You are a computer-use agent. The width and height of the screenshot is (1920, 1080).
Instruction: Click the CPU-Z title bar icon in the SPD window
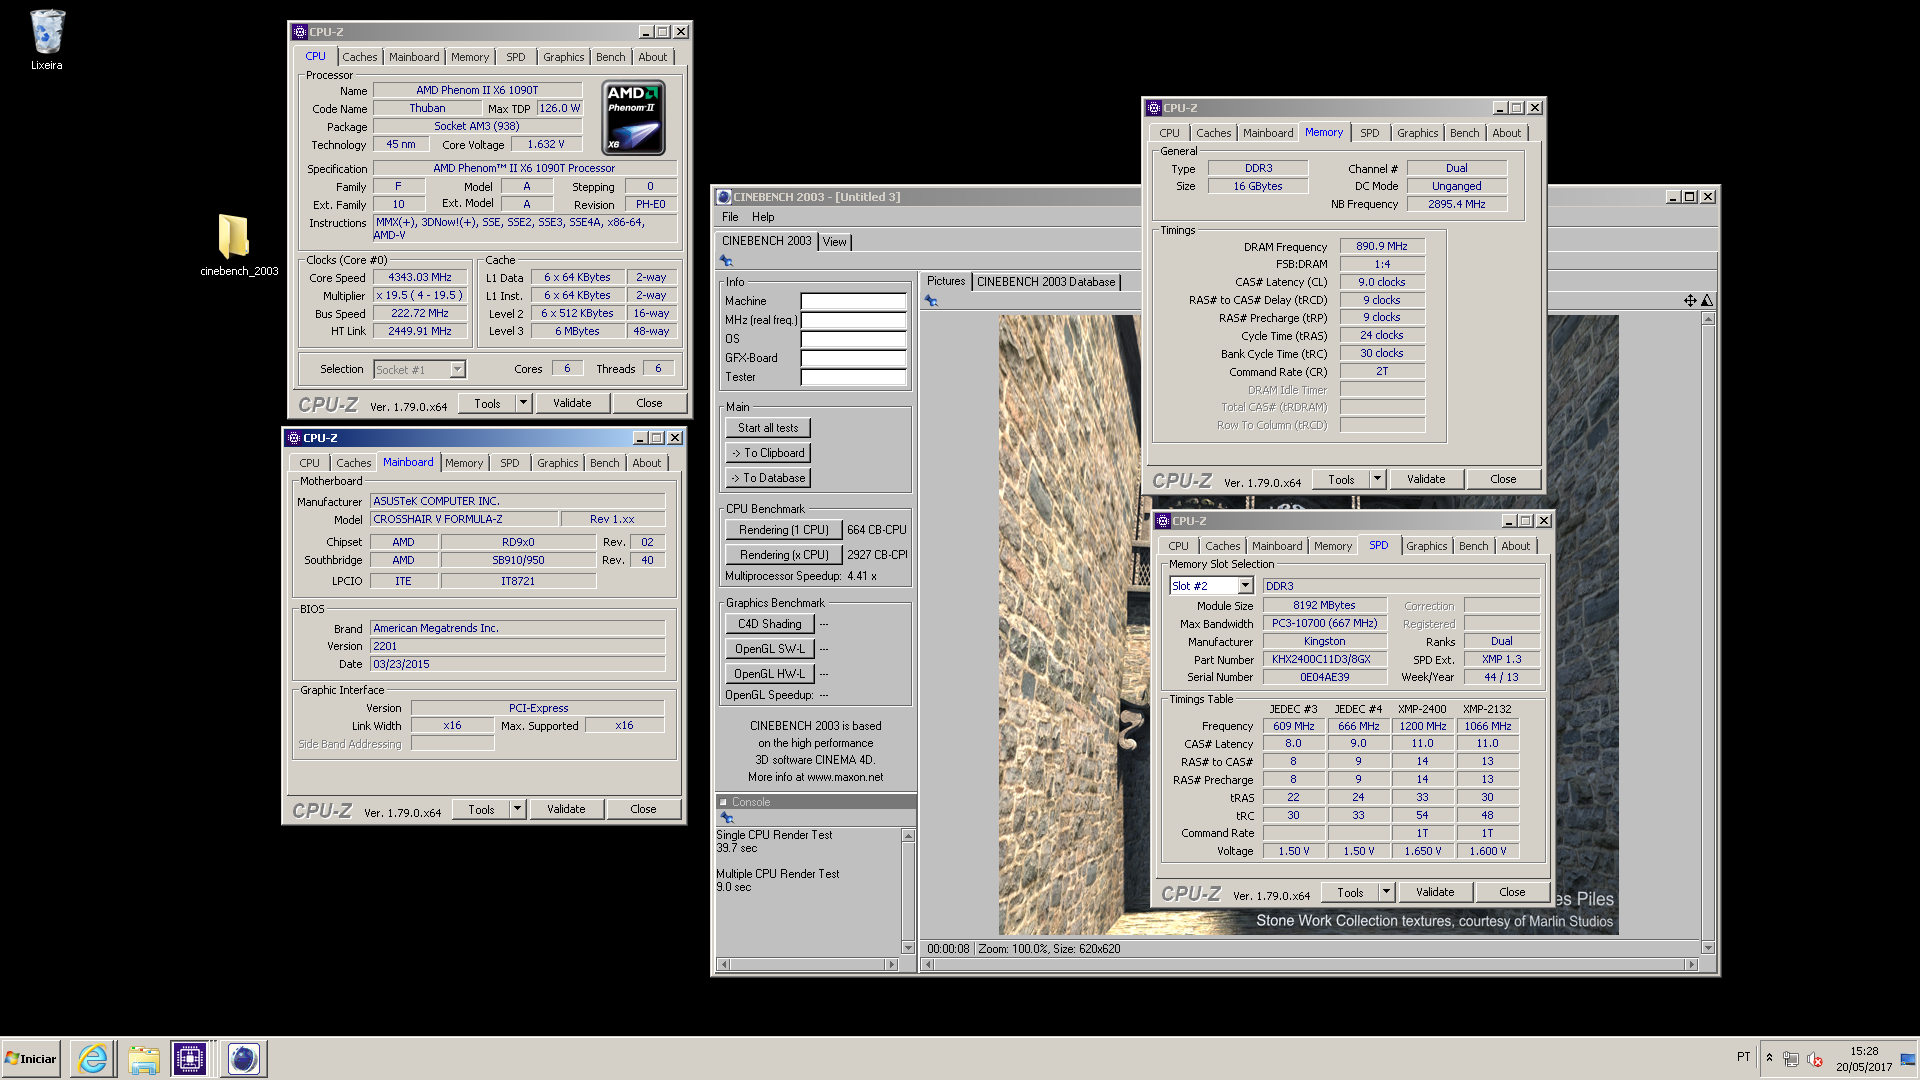point(1163,521)
